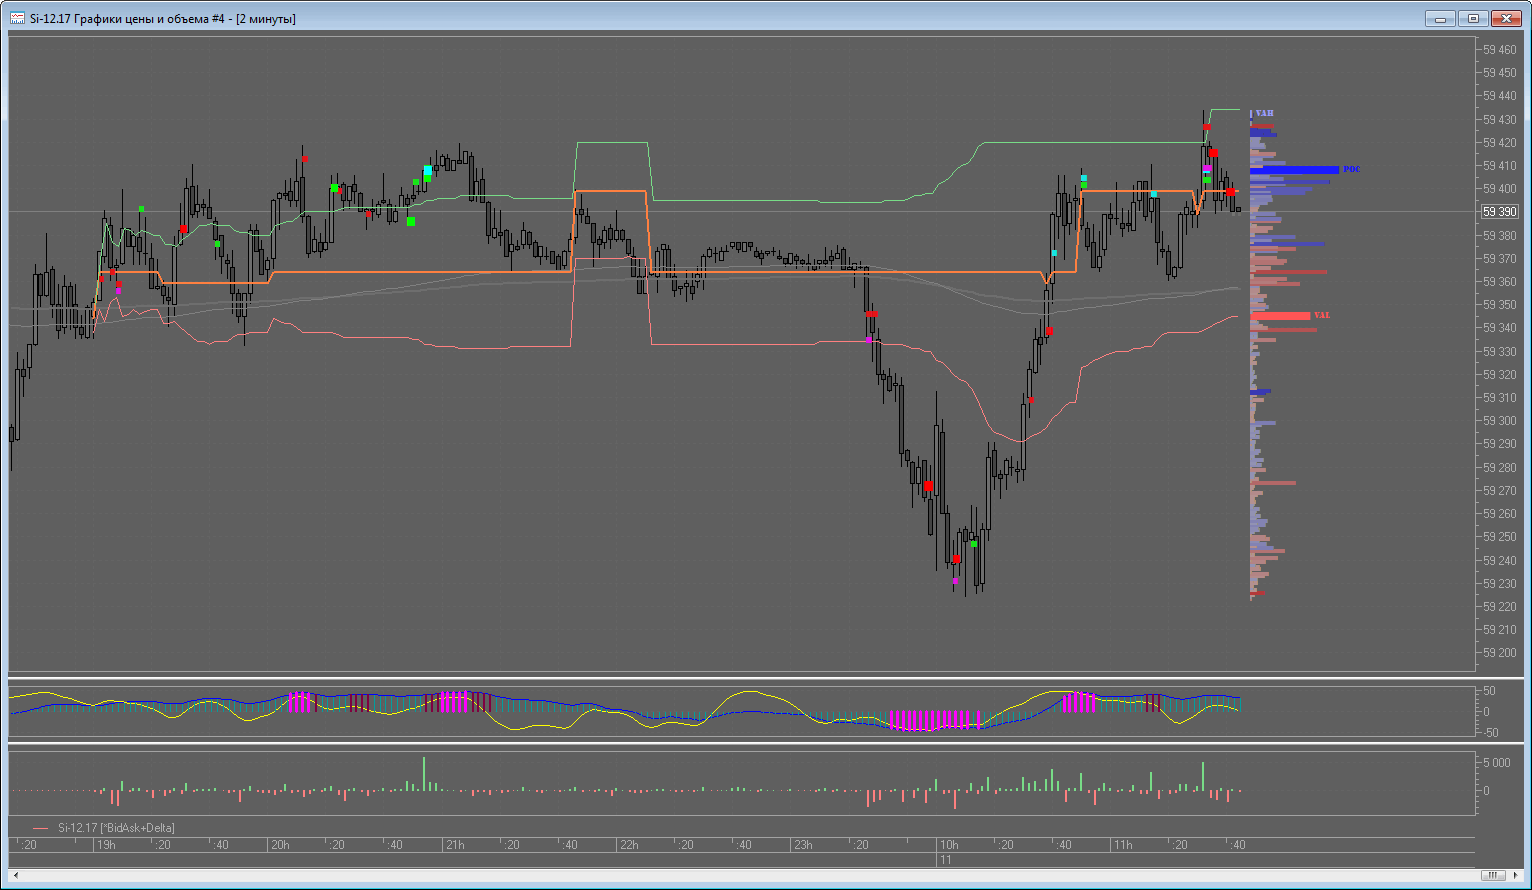Click the VAL label on volume profile
Screen dimensions: 1532x890
click(1321, 315)
